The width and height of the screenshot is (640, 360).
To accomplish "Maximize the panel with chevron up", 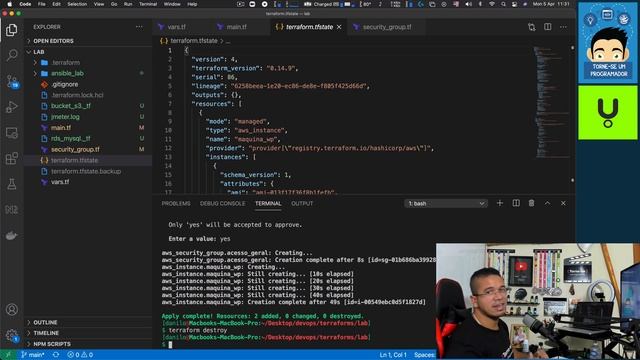I will pyautogui.click(x=547, y=203).
